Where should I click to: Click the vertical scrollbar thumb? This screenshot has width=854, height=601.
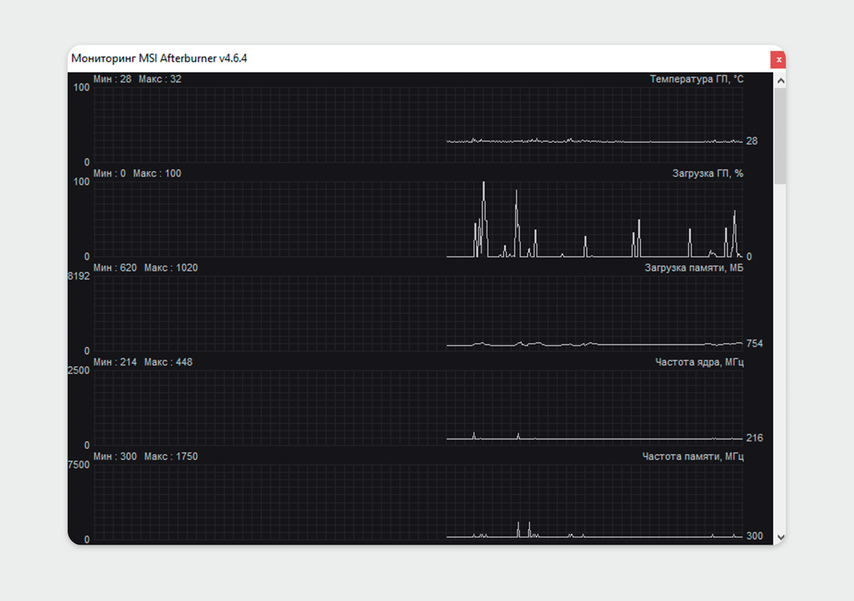pyautogui.click(x=780, y=136)
